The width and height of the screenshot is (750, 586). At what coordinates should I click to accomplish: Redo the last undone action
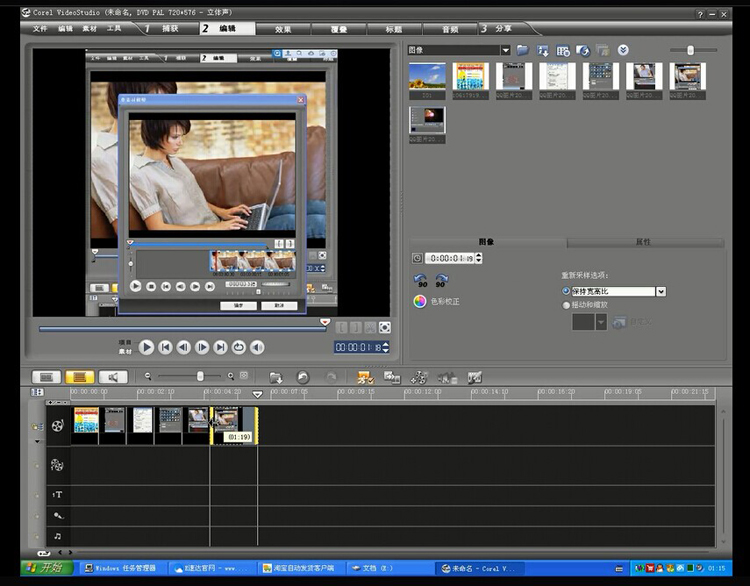(x=331, y=377)
